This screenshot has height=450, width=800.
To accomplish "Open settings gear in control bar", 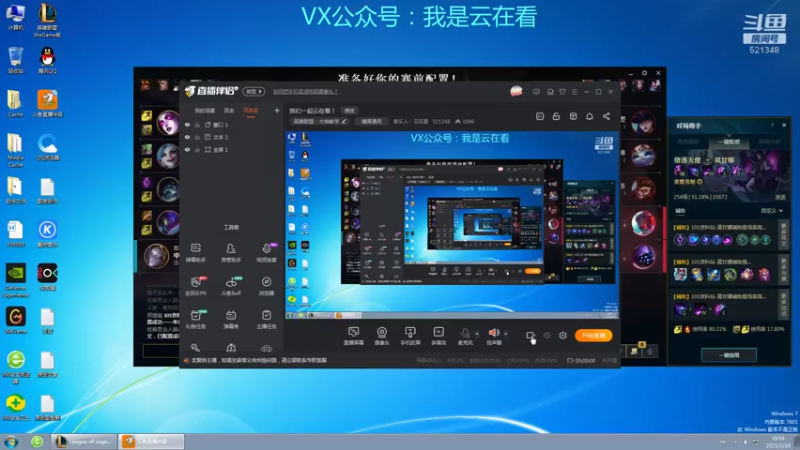I will tap(563, 336).
